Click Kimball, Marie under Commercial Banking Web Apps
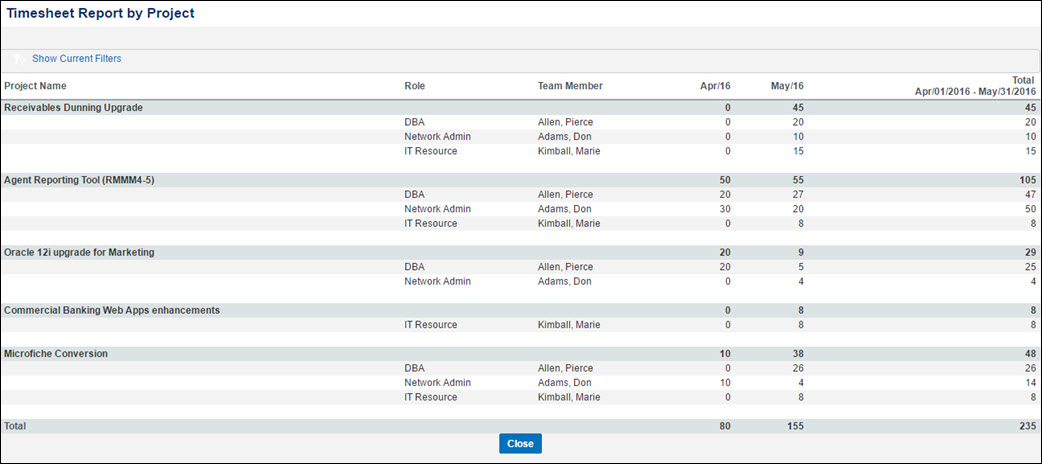The width and height of the screenshot is (1042, 464). pos(569,325)
